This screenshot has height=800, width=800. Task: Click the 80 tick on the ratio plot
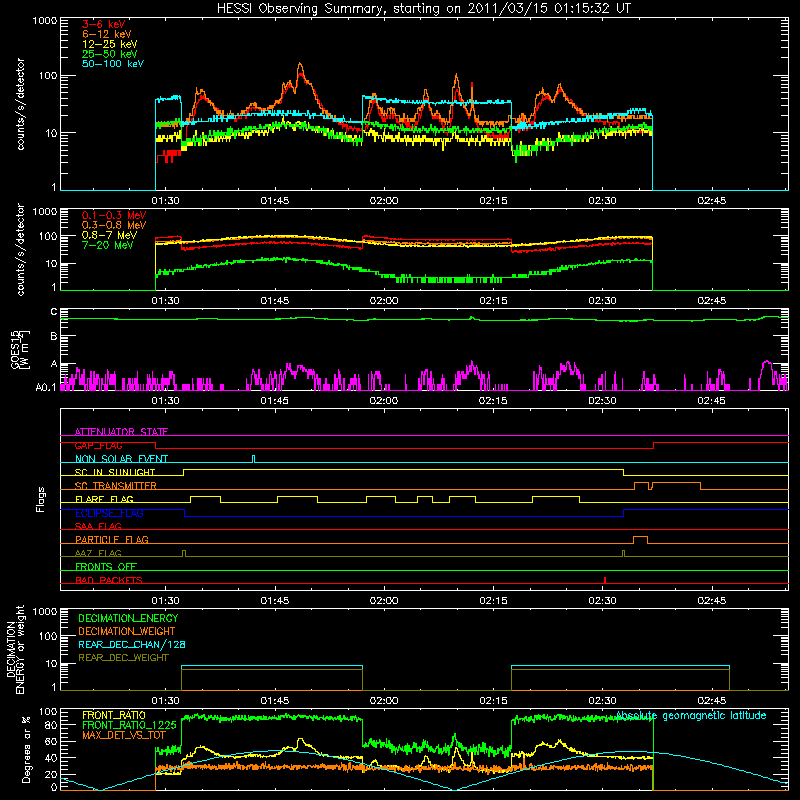51,724
